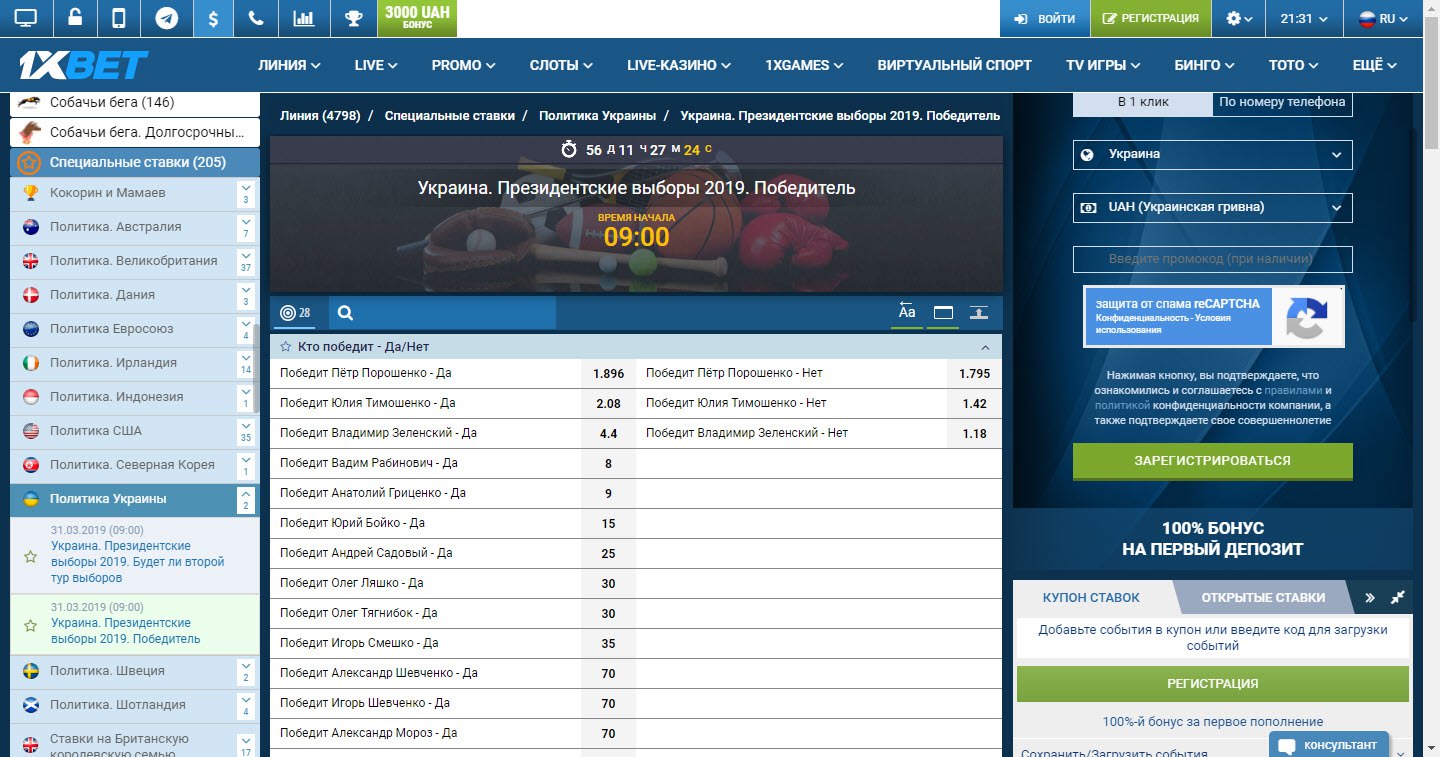
Task: Open the 21:31 time zone dropdown
Action: (1304, 19)
